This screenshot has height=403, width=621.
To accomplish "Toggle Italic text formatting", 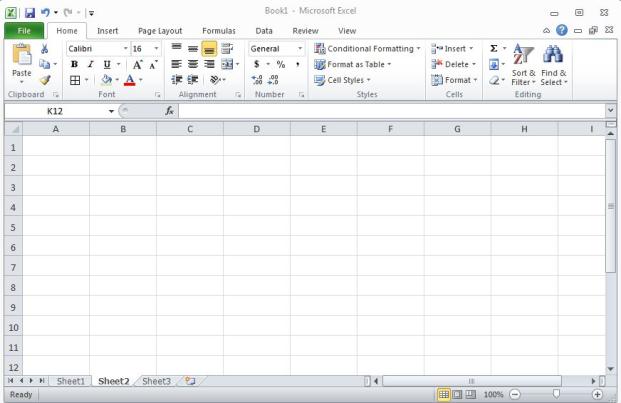I will (x=89, y=64).
